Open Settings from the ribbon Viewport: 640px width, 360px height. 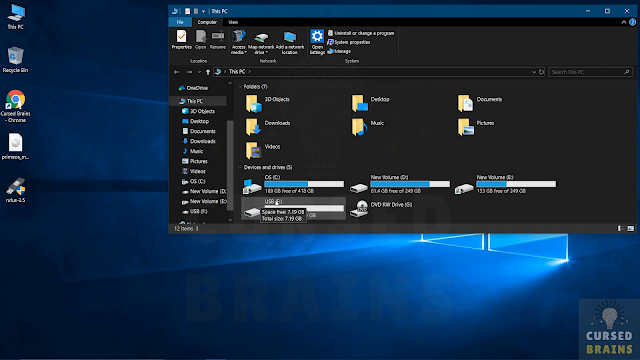point(317,42)
